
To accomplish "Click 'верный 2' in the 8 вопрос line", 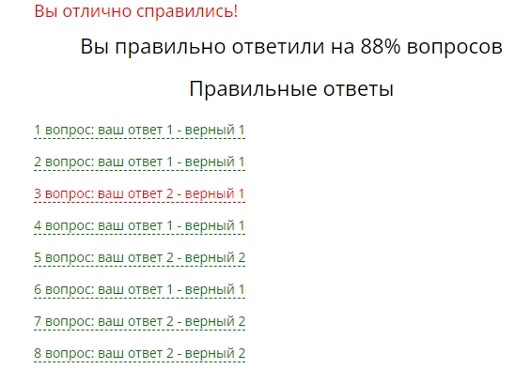I will 215,353.
